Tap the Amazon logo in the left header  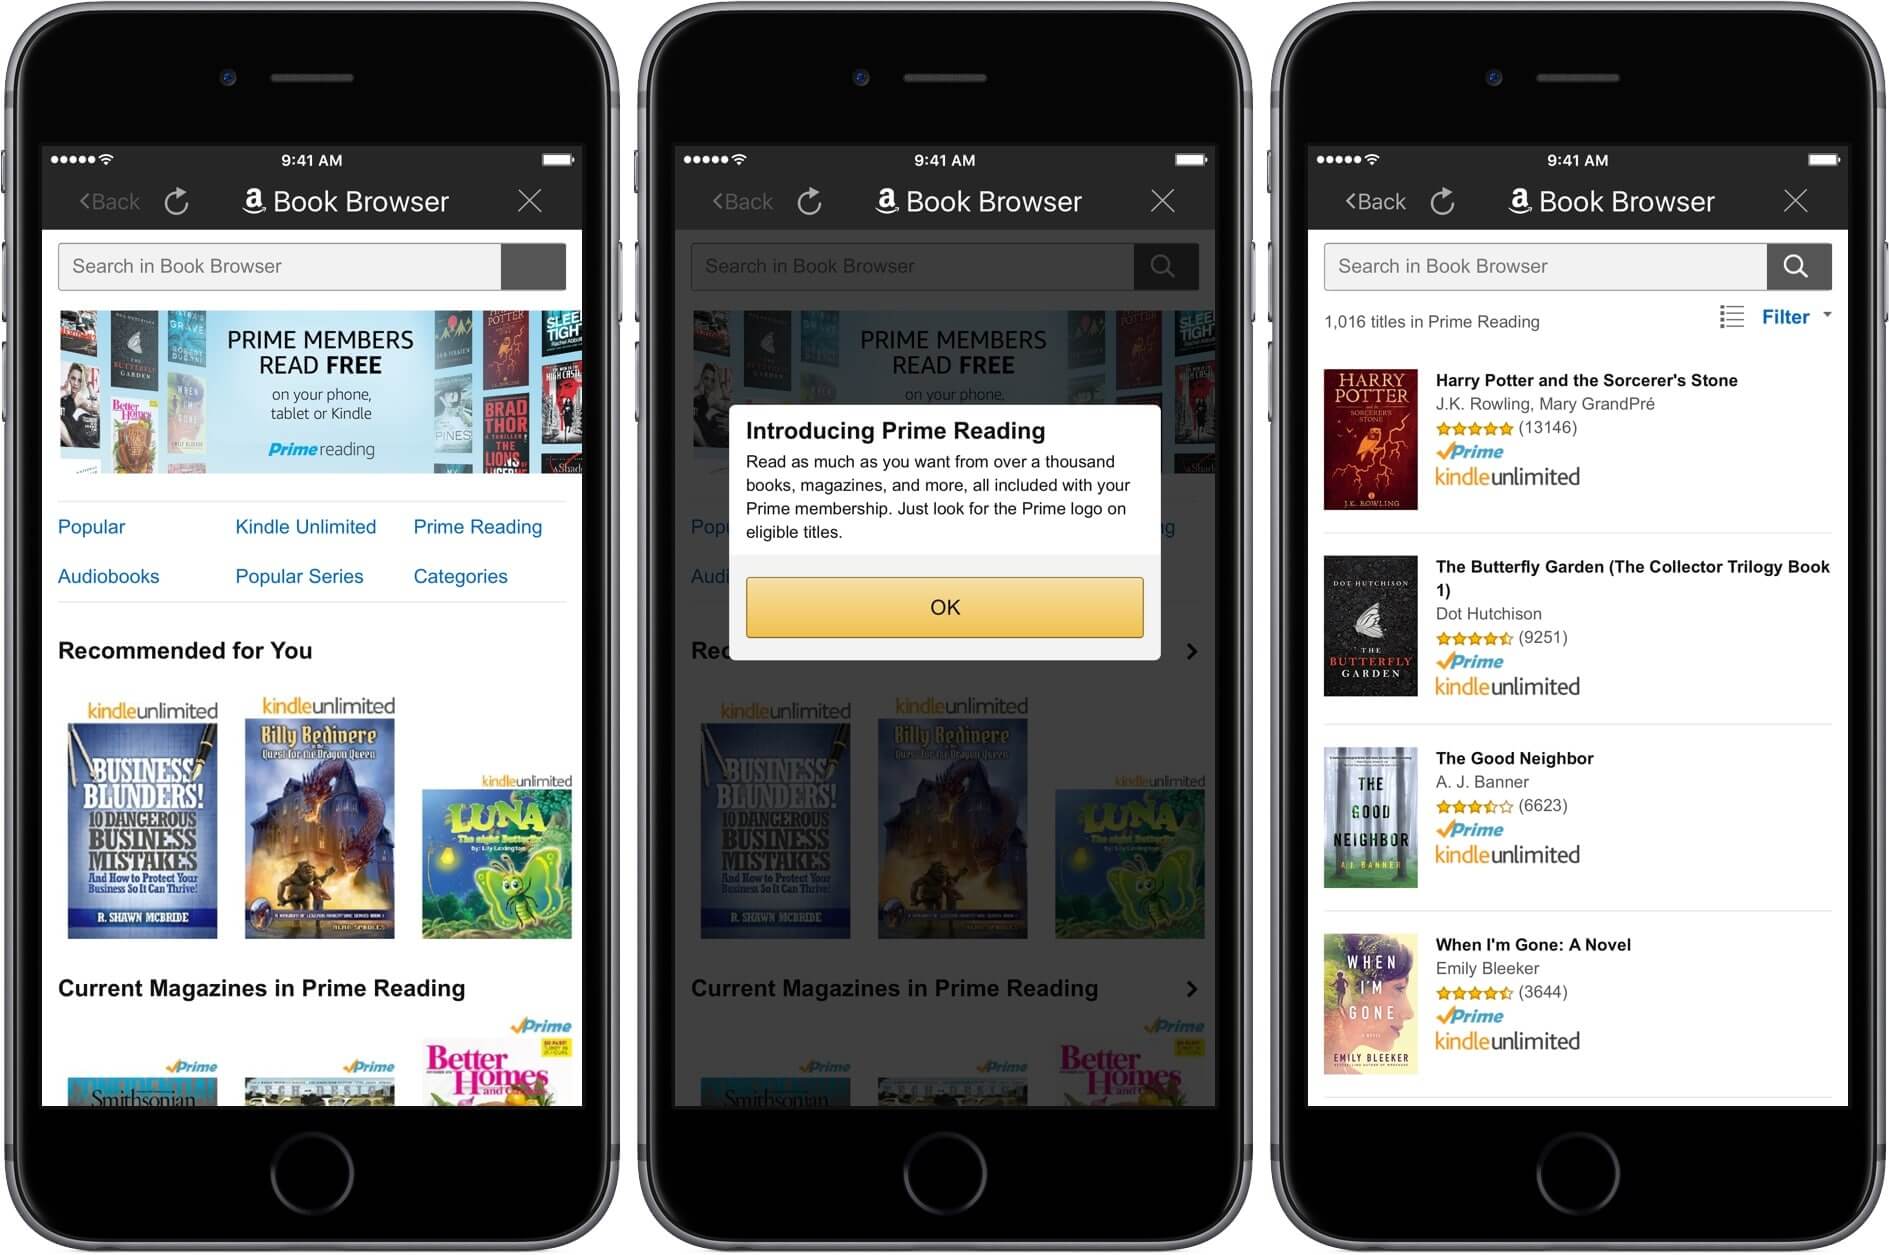pyautogui.click(x=254, y=200)
